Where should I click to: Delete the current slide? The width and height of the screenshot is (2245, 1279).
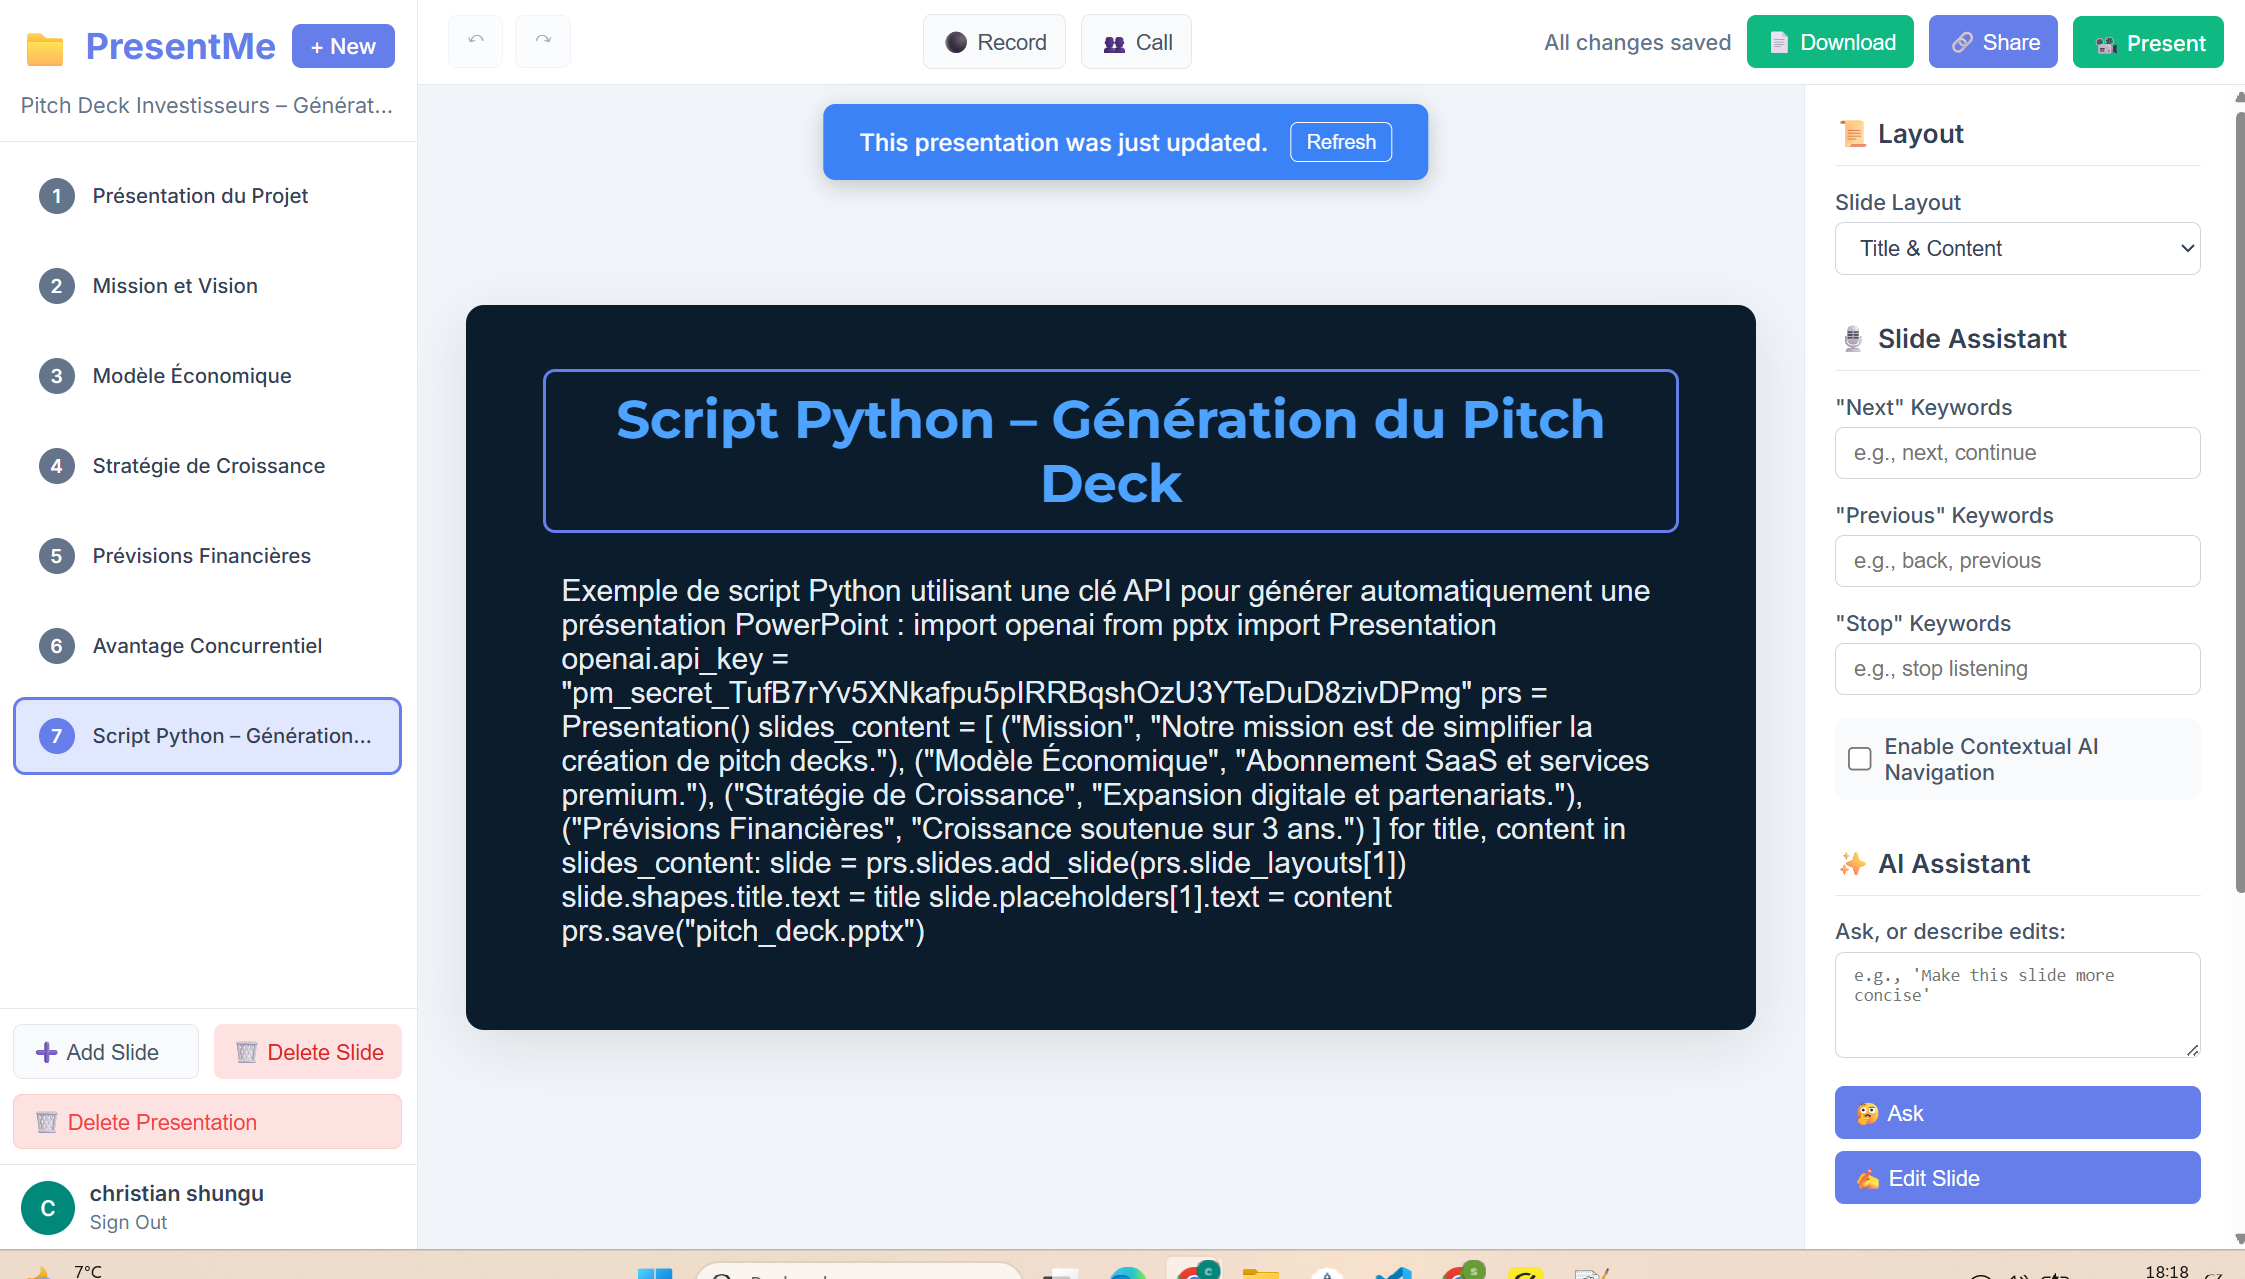(308, 1052)
